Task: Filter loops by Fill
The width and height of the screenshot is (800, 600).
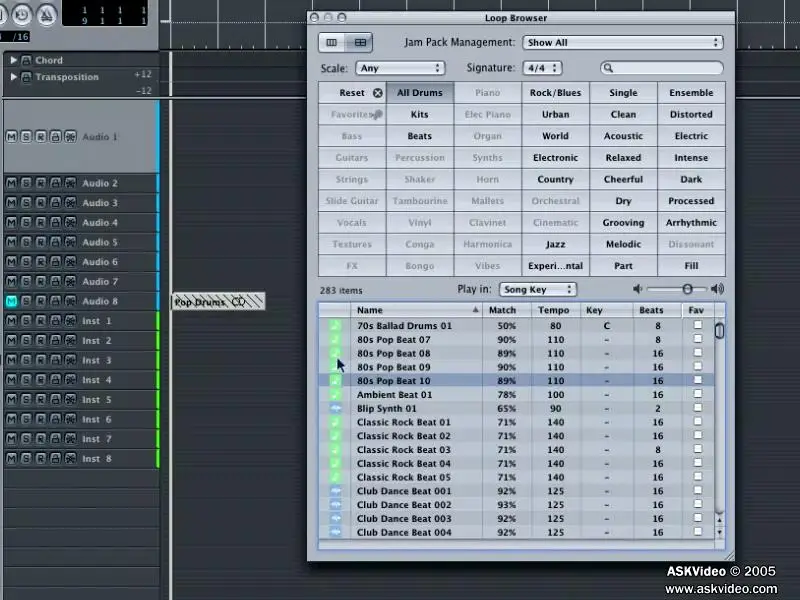Action: [x=691, y=266]
